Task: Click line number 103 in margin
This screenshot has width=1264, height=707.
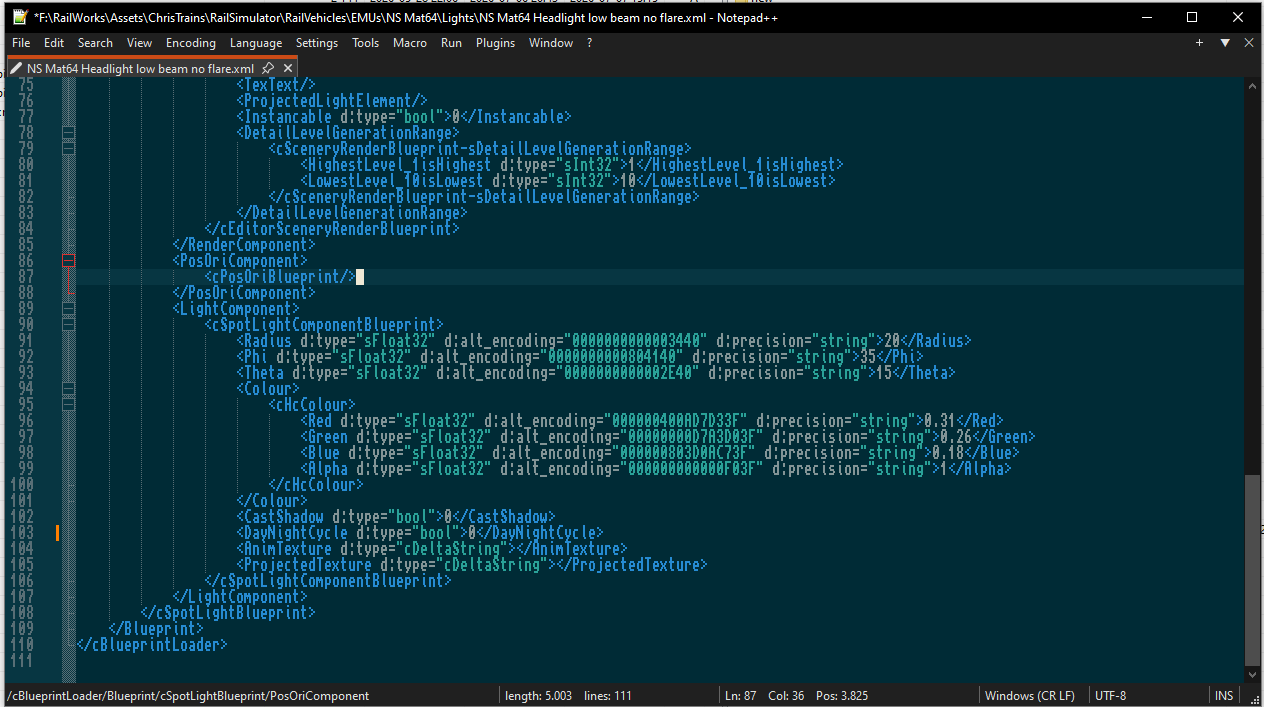Action: pos(22,533)
